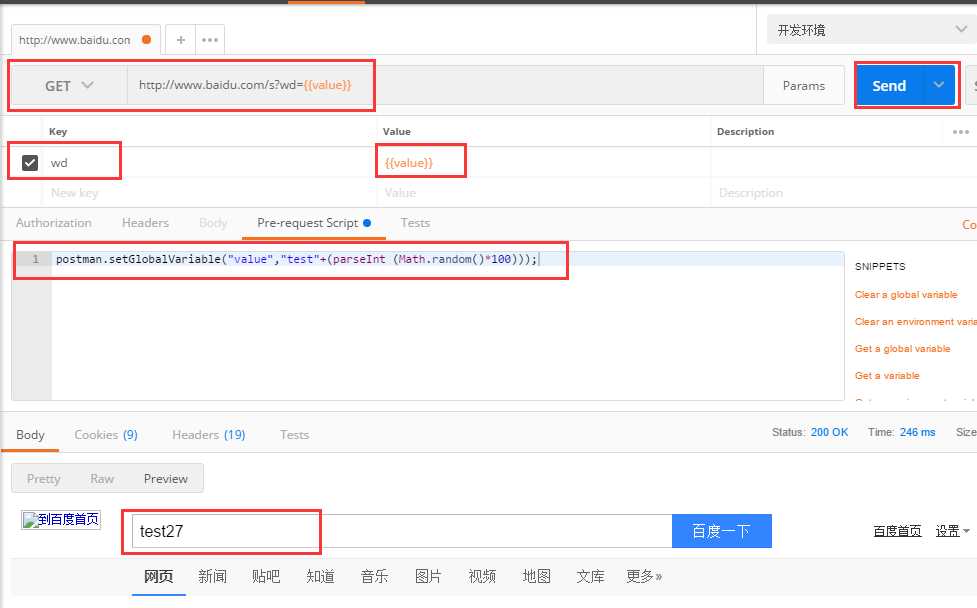Select the http://www.baidu.con request tab
This screenshot has width=977, height=608.
[x=85, y=40]
